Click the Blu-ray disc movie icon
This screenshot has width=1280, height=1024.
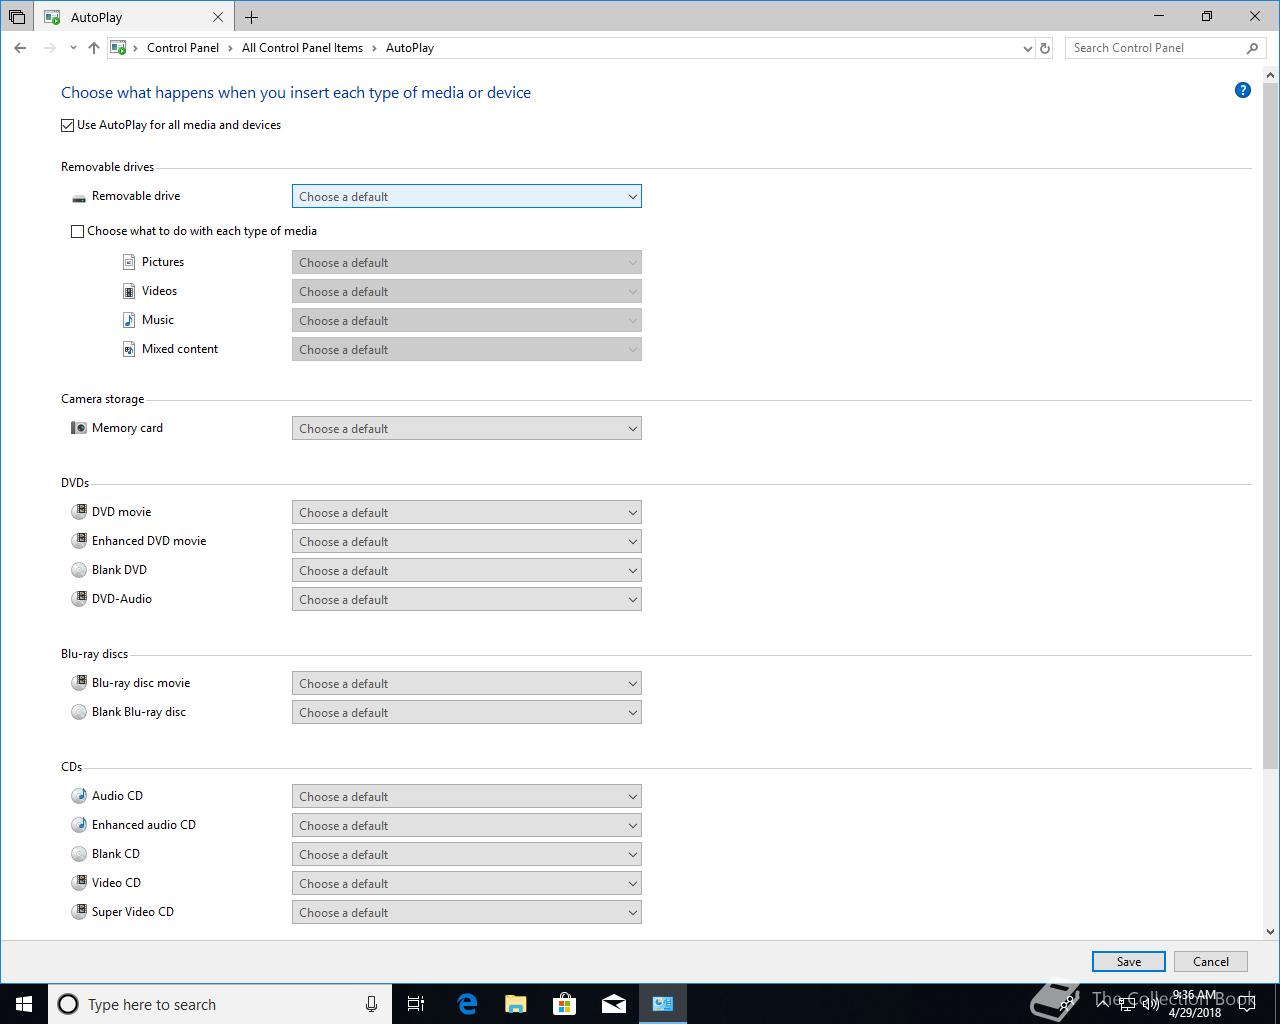(79, 683)
